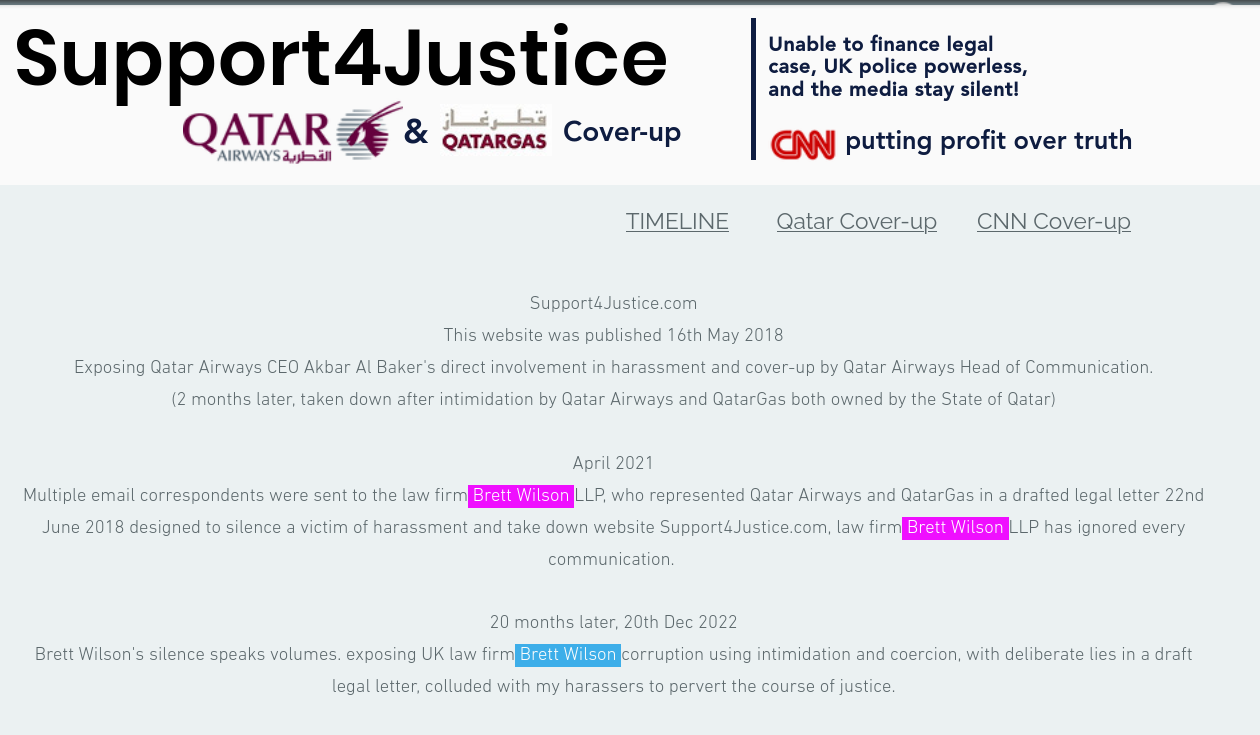Open the CNN Cover-up page link
Screen dimensions: 1260x735
[1053, 221]
